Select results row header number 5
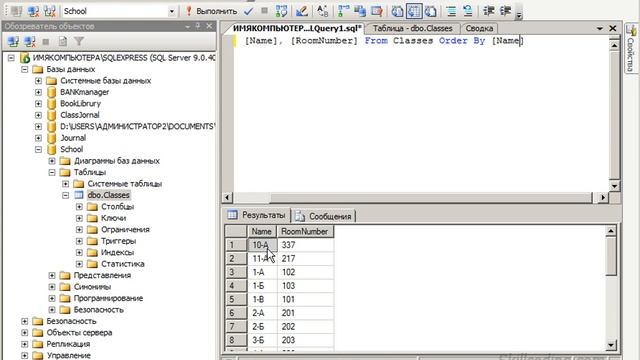The width and height of the screenshot is (640, 360). [x=236, y=299]
